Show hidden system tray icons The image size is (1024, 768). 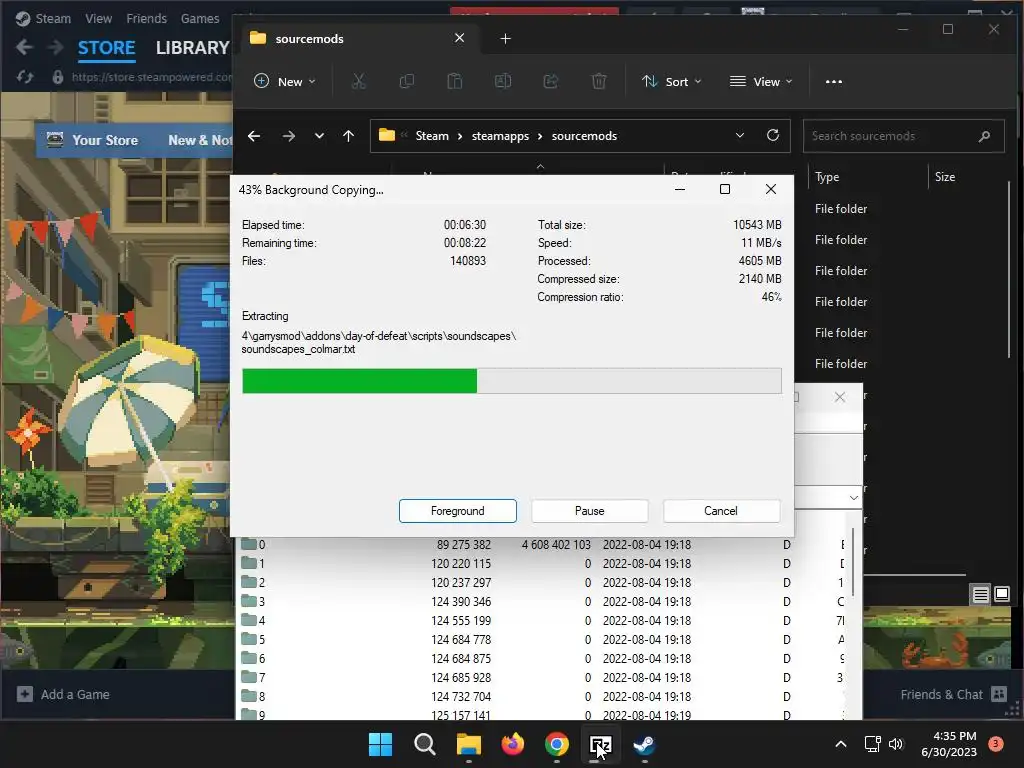841,744
